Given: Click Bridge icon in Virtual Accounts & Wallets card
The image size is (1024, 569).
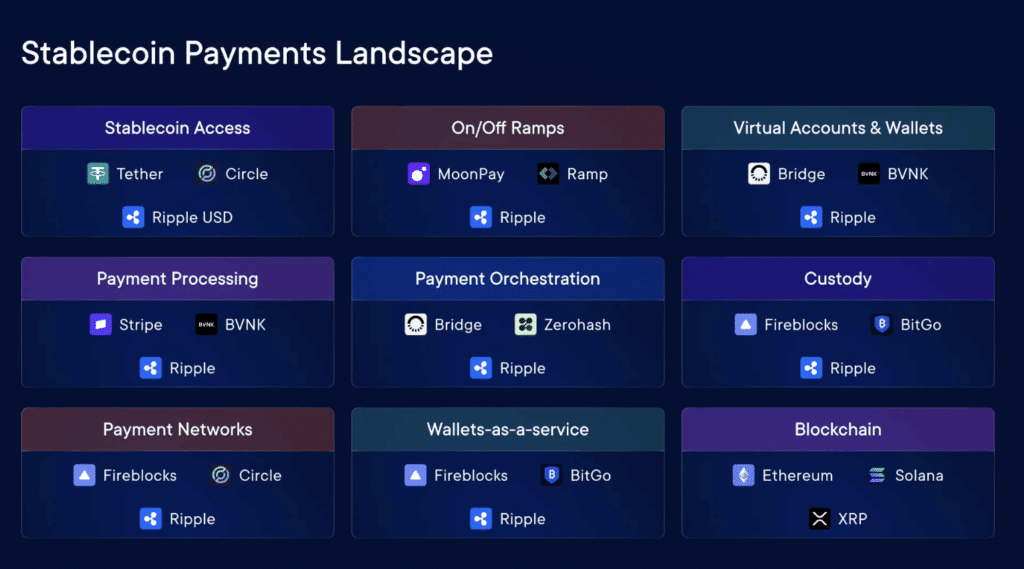Looking at the screenshot, I should pos(759,174).
